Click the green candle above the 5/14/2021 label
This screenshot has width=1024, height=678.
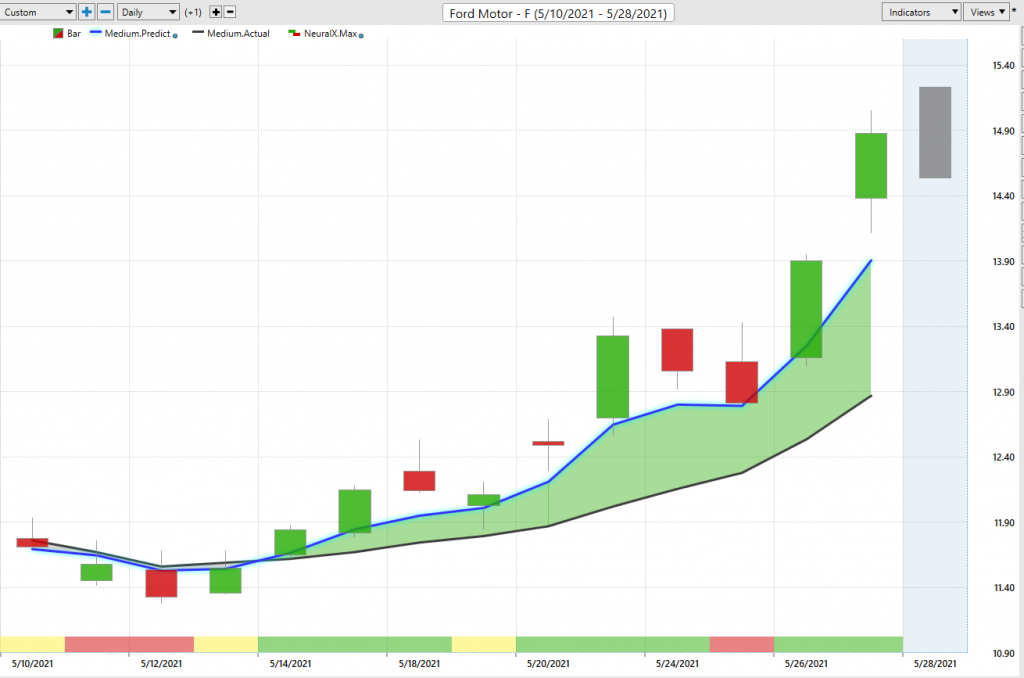pos(290,542)
